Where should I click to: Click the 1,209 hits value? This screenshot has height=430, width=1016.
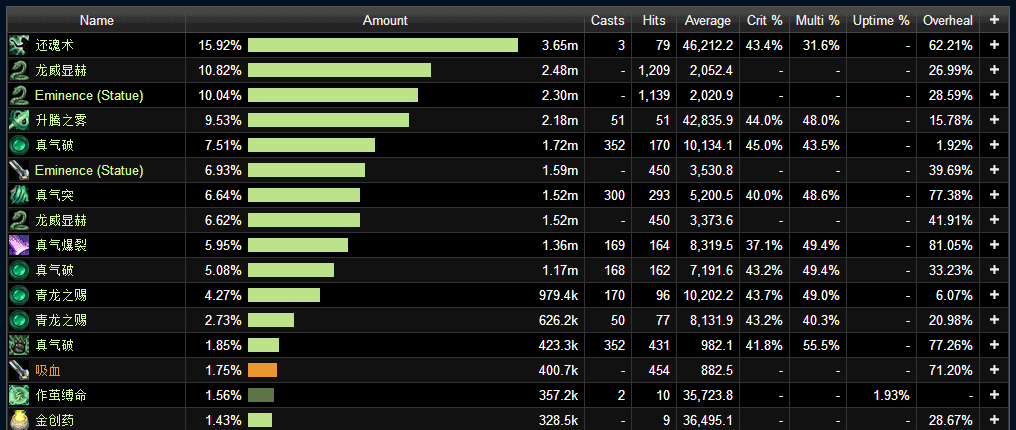654,71
